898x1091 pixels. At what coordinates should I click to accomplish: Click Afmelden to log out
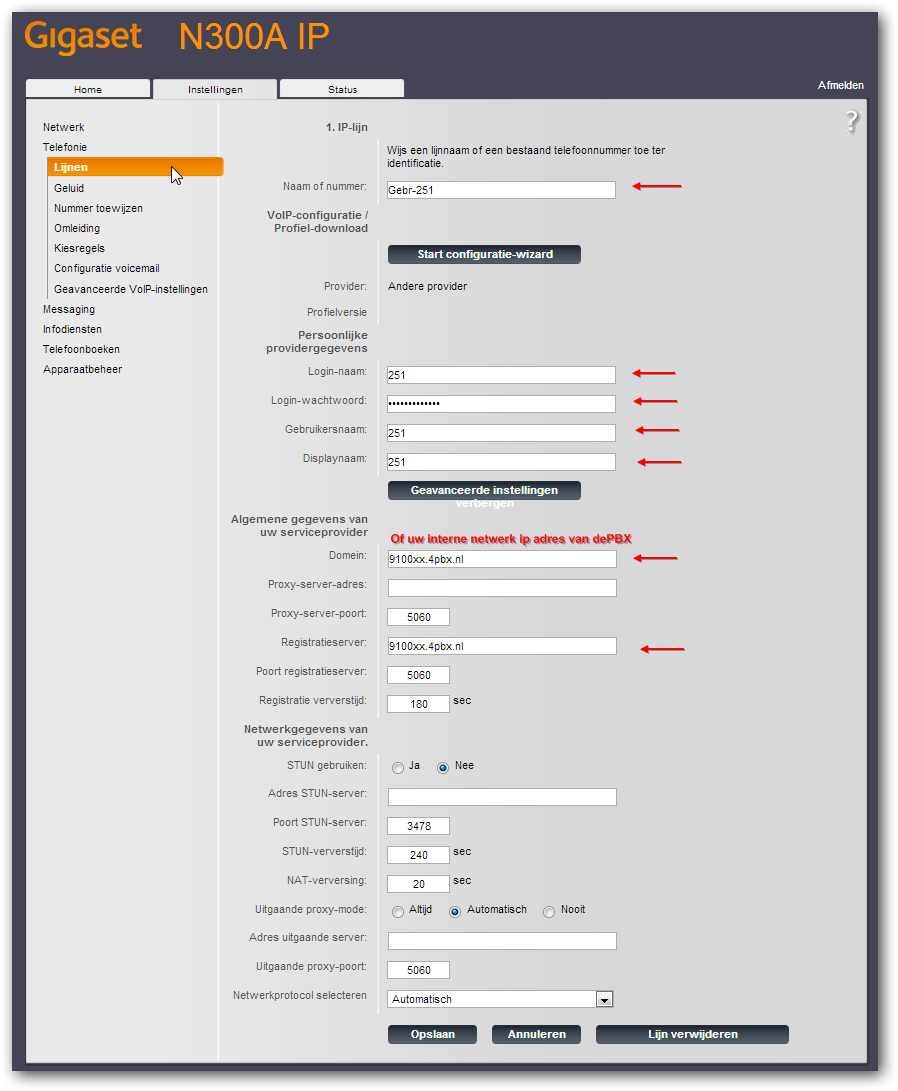[x=840, y=86]
